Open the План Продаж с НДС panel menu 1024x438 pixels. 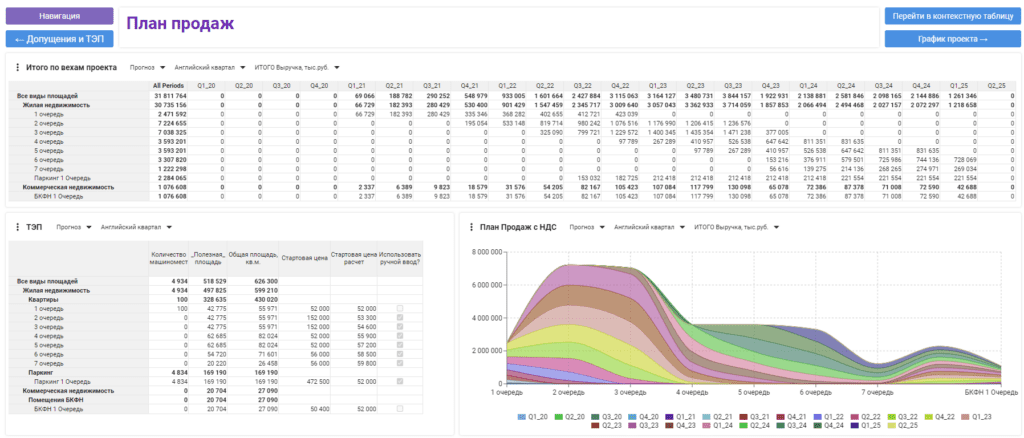tap(472, 227)
